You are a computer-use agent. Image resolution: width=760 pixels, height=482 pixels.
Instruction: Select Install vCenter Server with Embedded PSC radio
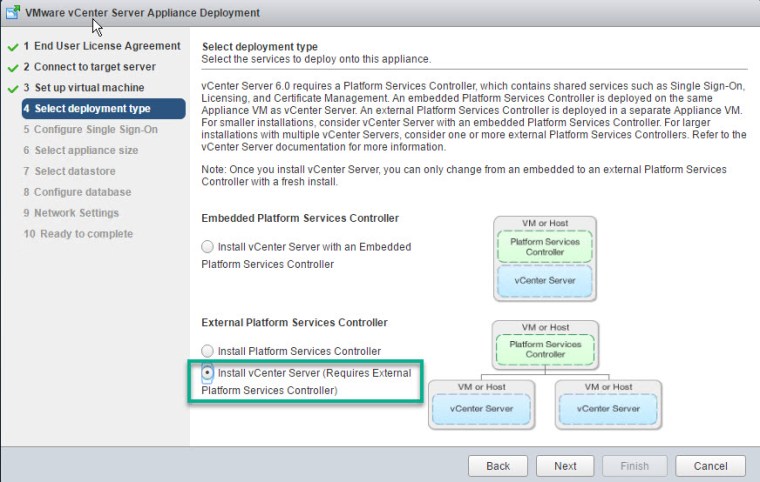point(208,247)
